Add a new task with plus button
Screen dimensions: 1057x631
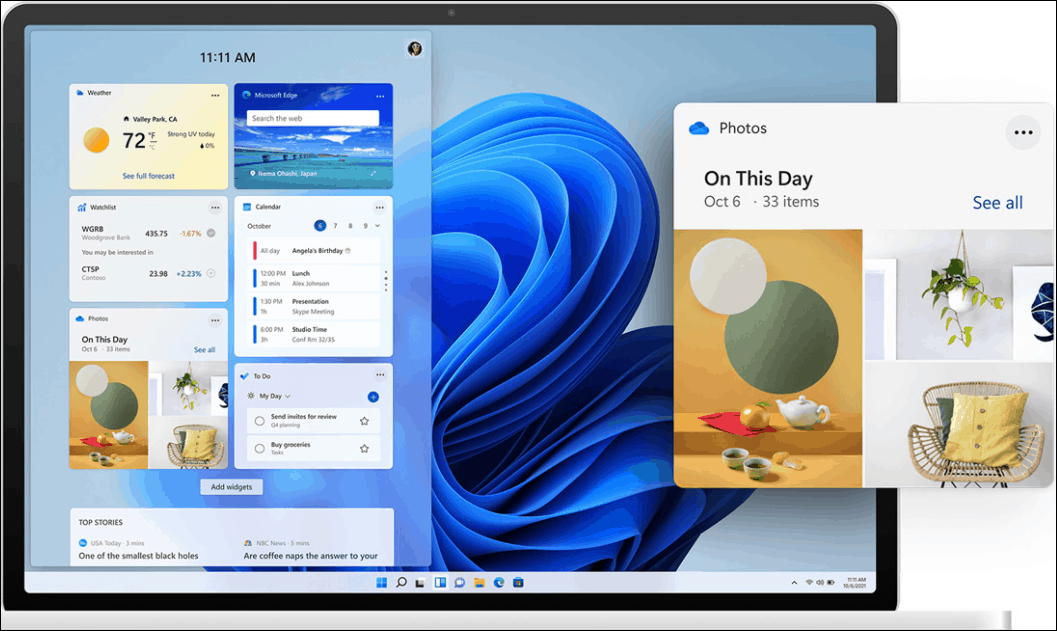[373, 397]
